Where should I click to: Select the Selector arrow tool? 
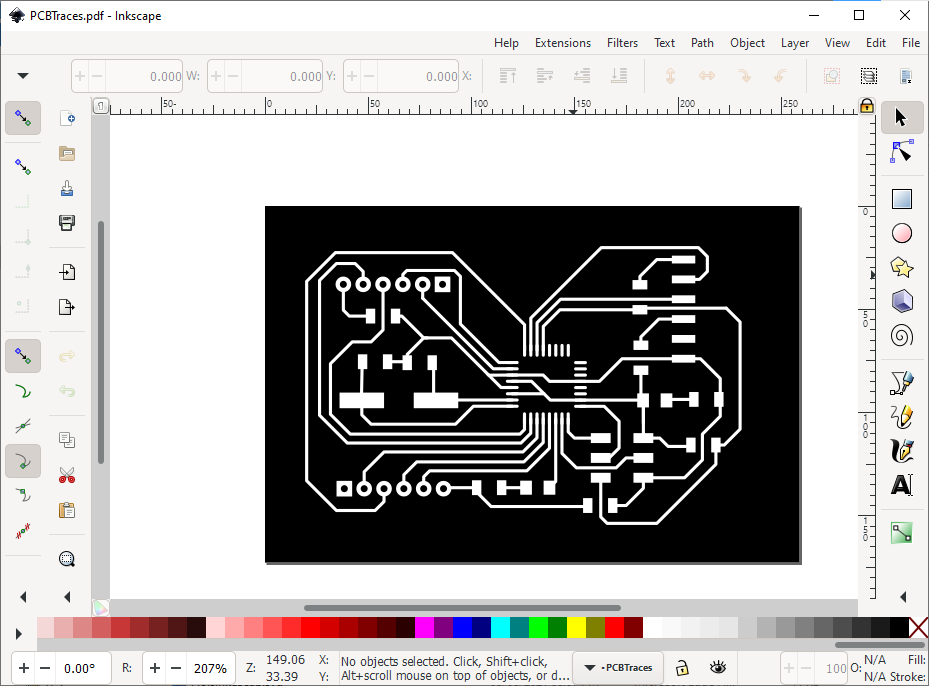coord(901,117)
